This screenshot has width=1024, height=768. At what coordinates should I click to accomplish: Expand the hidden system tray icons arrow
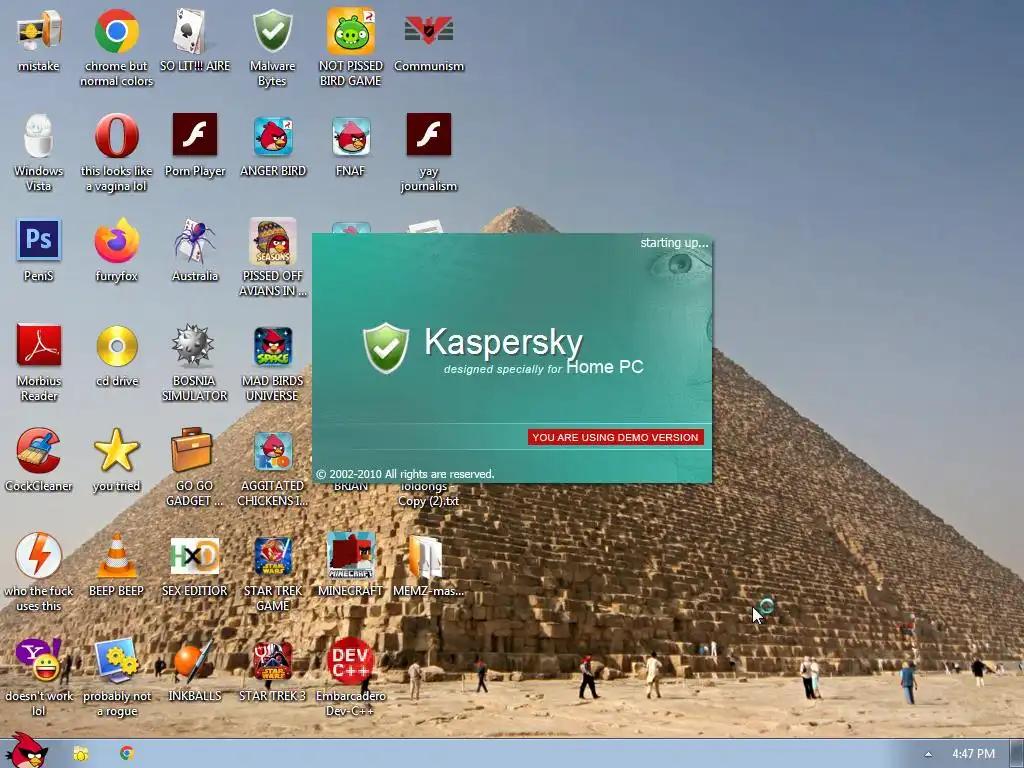pyautogui.click(x=929, y=754)
